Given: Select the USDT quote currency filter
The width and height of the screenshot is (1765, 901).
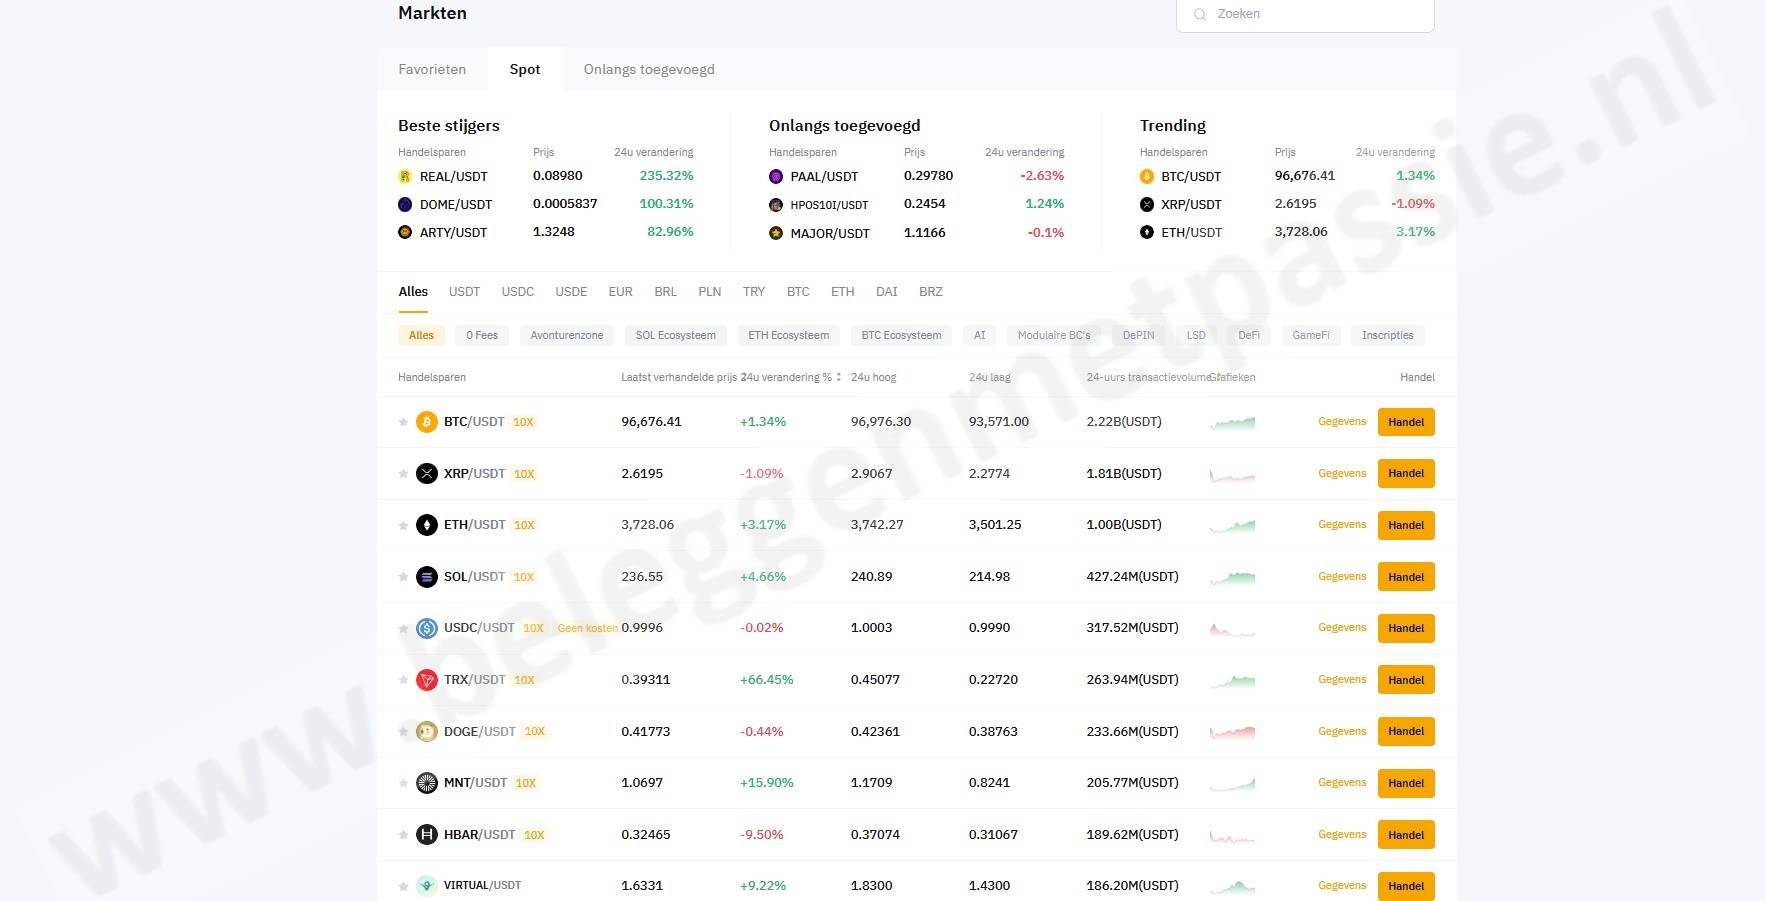Looking at the screenshot, I should [x=464, y=292].
